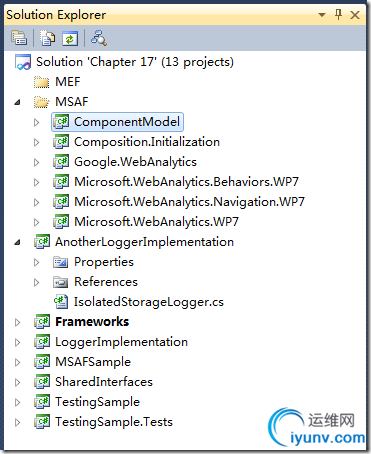Expand the ComponentModel project
The image size is (371, 454).
(x=37, y=122)
